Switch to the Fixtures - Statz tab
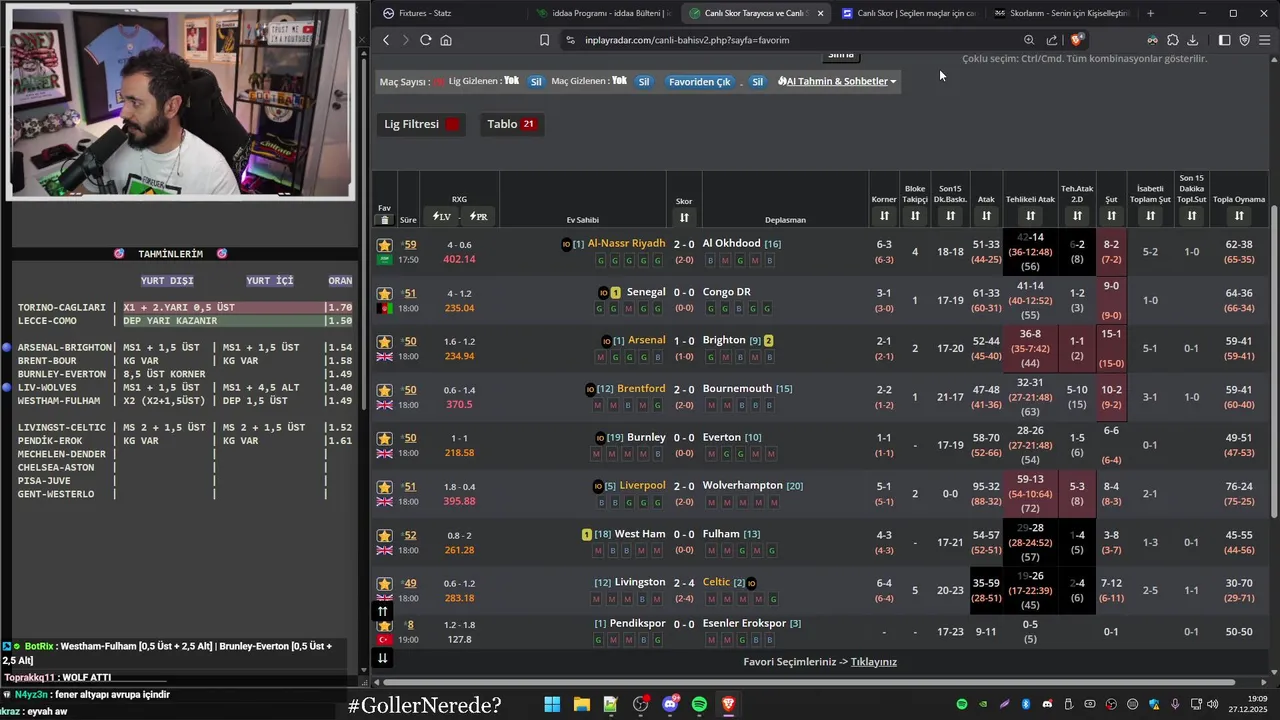1280x720 pixels. (448, 13)
